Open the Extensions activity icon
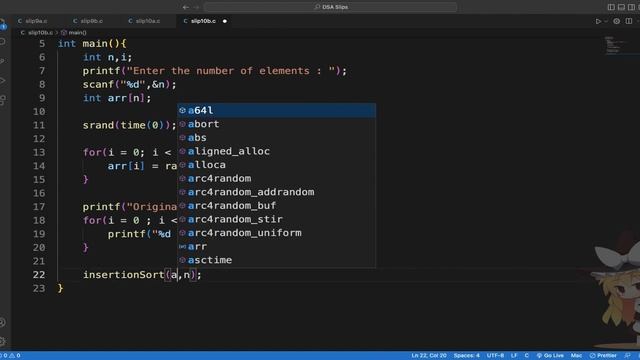The height and width of the screenshot is (360, 640). click(x=3, y=100)
